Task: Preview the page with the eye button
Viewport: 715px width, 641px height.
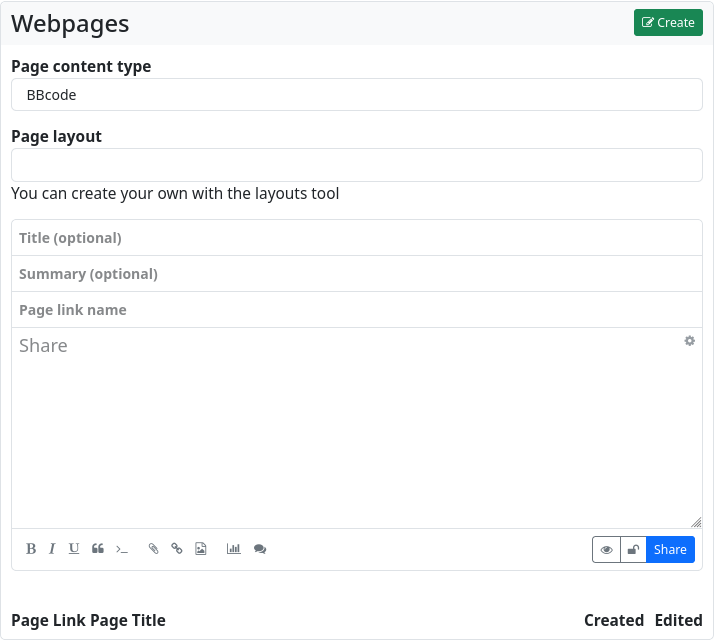Action: 606,550
